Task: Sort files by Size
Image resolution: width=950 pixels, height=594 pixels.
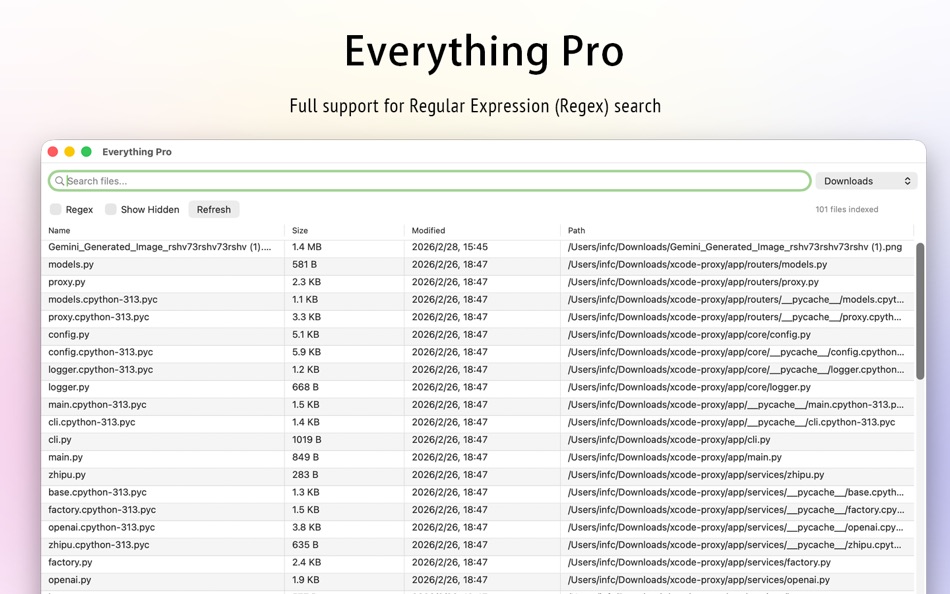Action: coord(295,229)
